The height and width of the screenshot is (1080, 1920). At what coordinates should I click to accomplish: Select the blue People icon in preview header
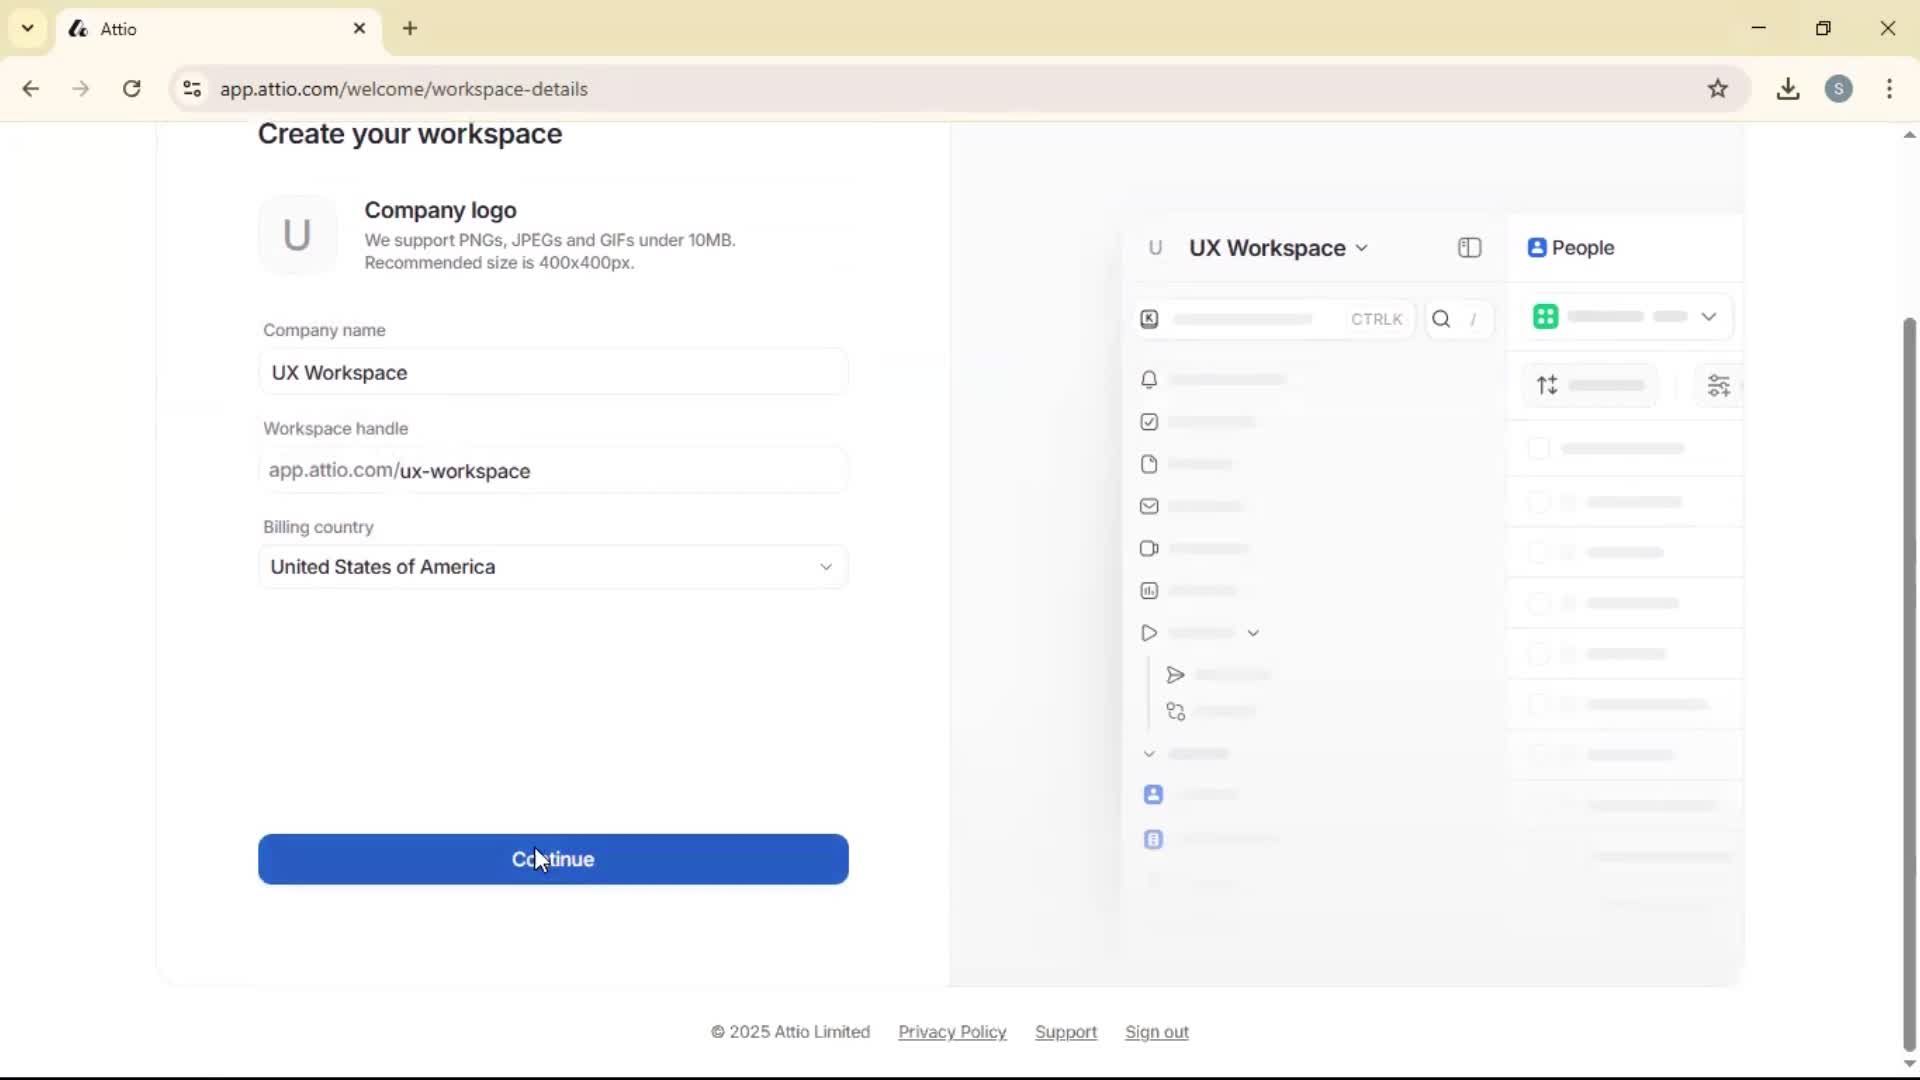[x=1537, y=248]
